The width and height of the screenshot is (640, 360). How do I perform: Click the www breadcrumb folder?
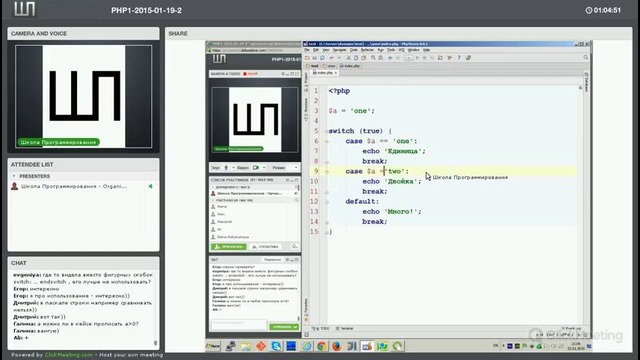329,66
